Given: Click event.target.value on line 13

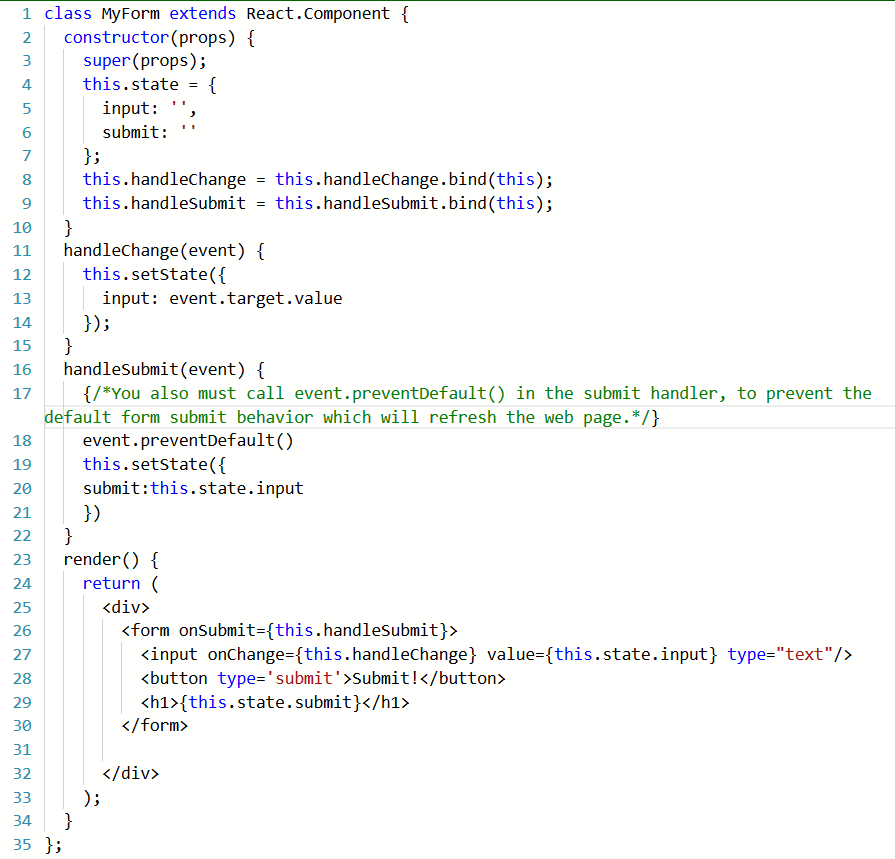Looking at the screenshot, I should 256,299.
